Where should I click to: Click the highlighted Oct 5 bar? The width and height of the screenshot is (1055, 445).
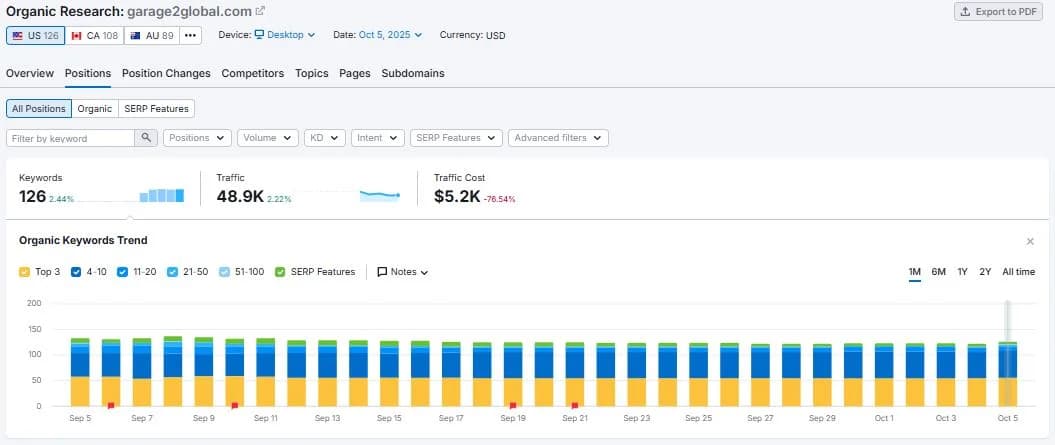pos(1008,374)
